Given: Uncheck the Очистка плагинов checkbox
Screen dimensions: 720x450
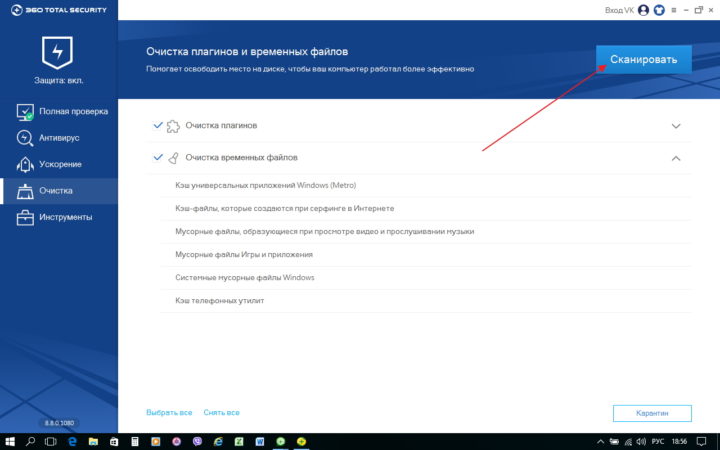Looking at the screenshot, I should (x=158, y=125).
